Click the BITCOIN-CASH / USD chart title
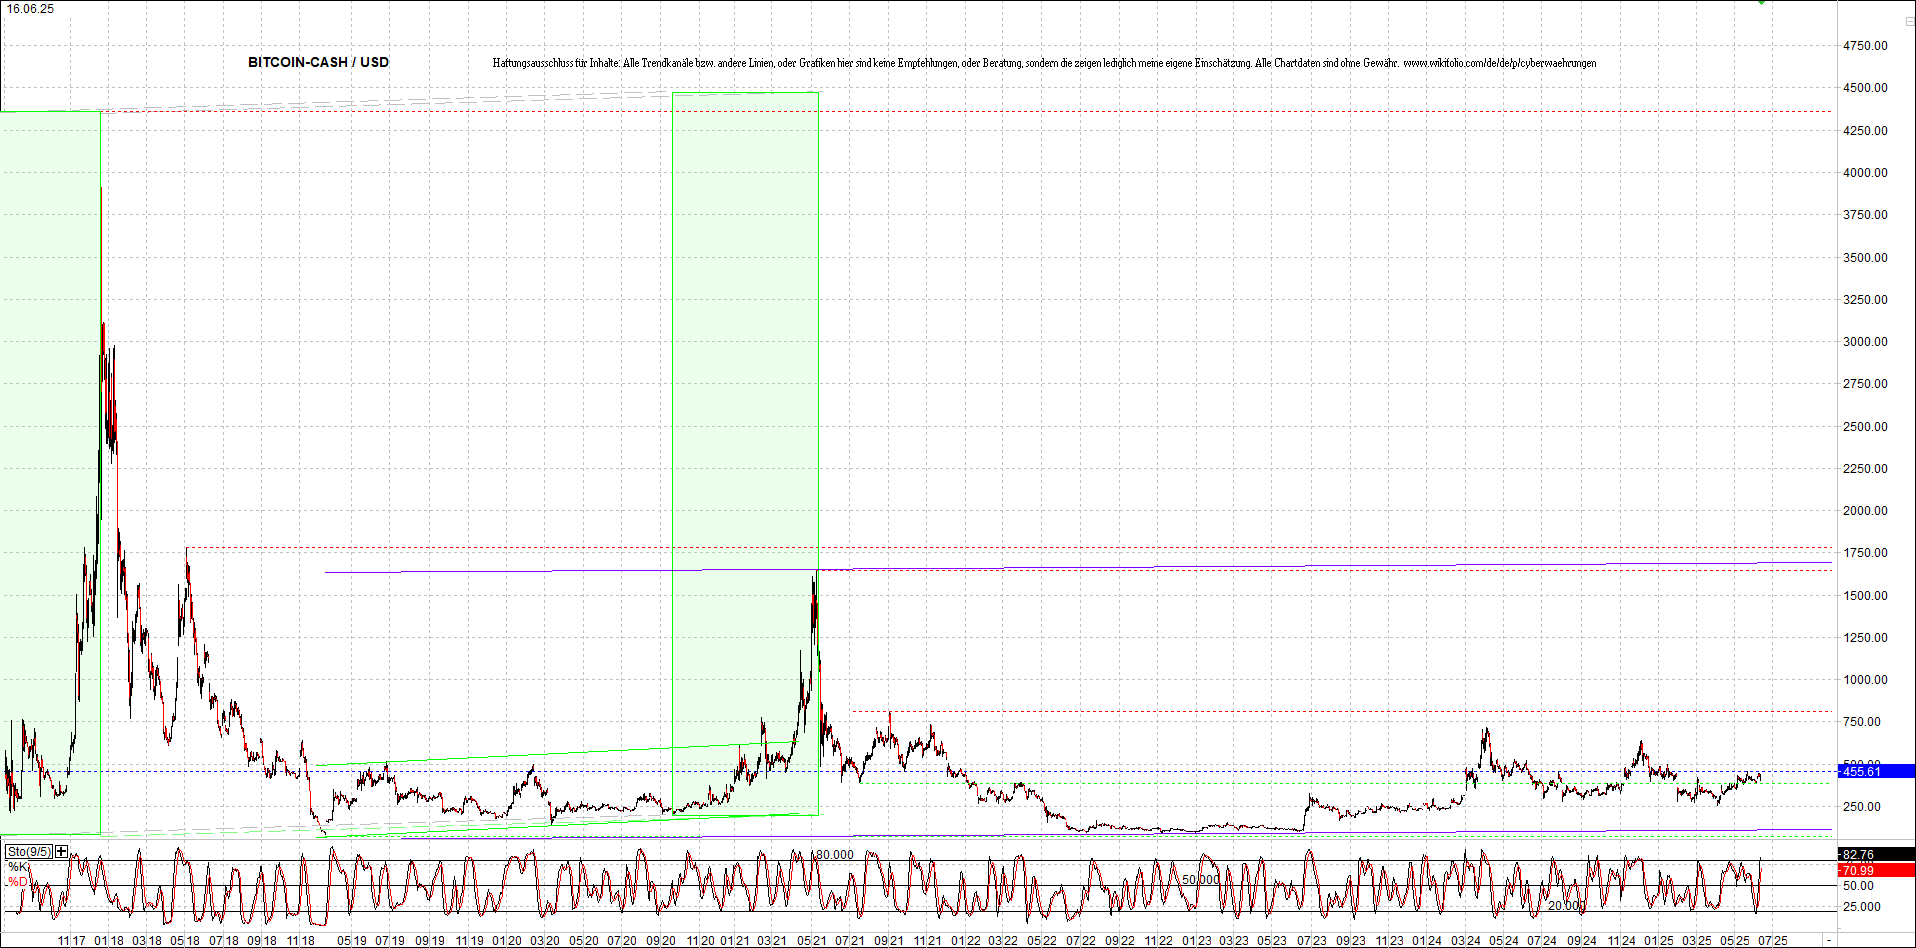The width and height of the screenshot is (1916, 948). click(x=318, y=62)
